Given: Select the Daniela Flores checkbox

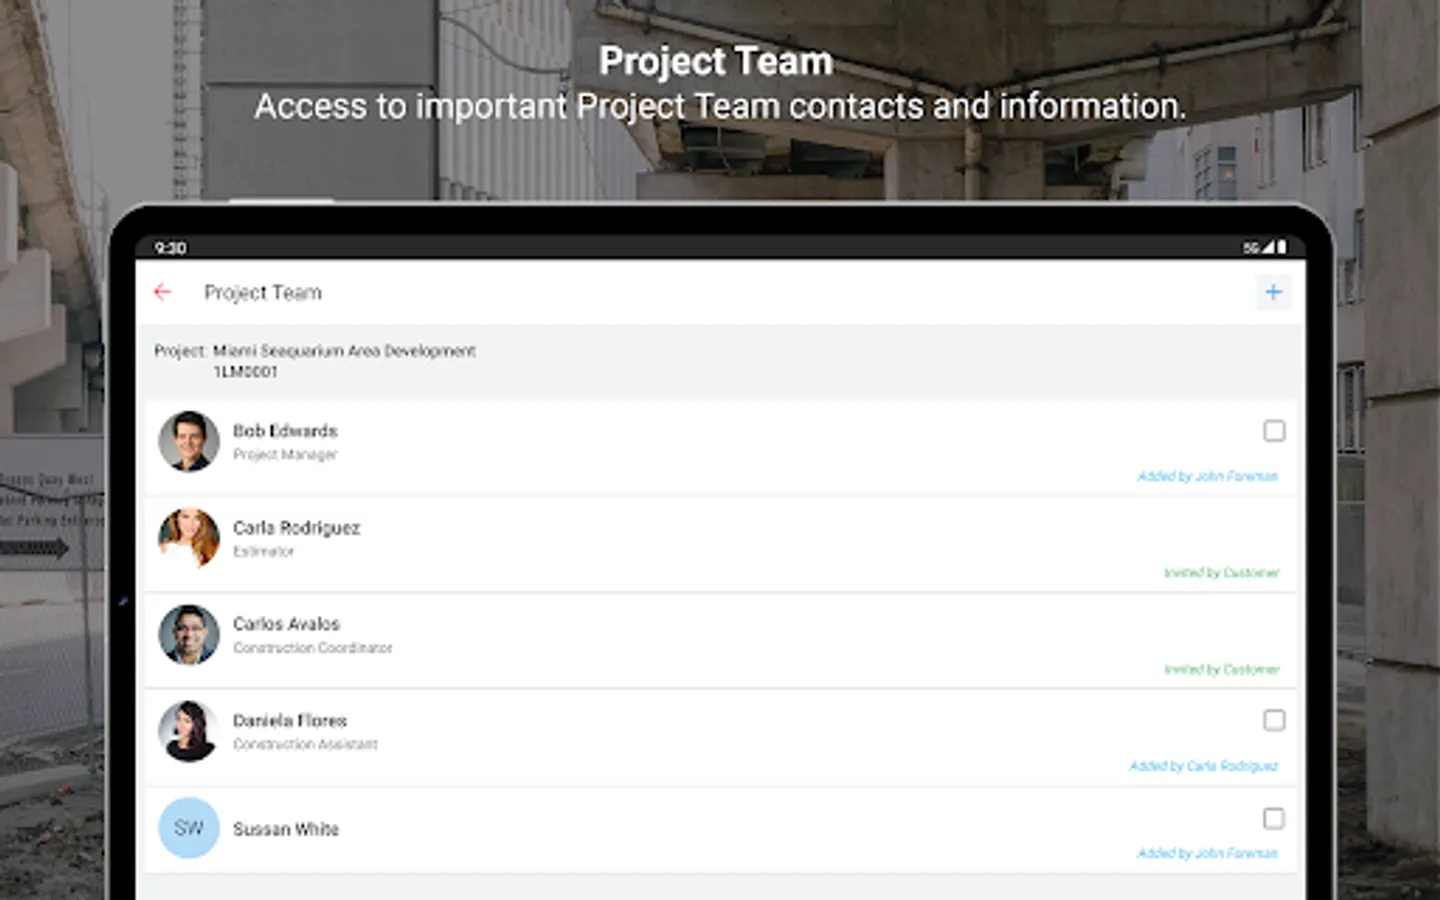Looking at the screenshot, I should coord(1274,720).
